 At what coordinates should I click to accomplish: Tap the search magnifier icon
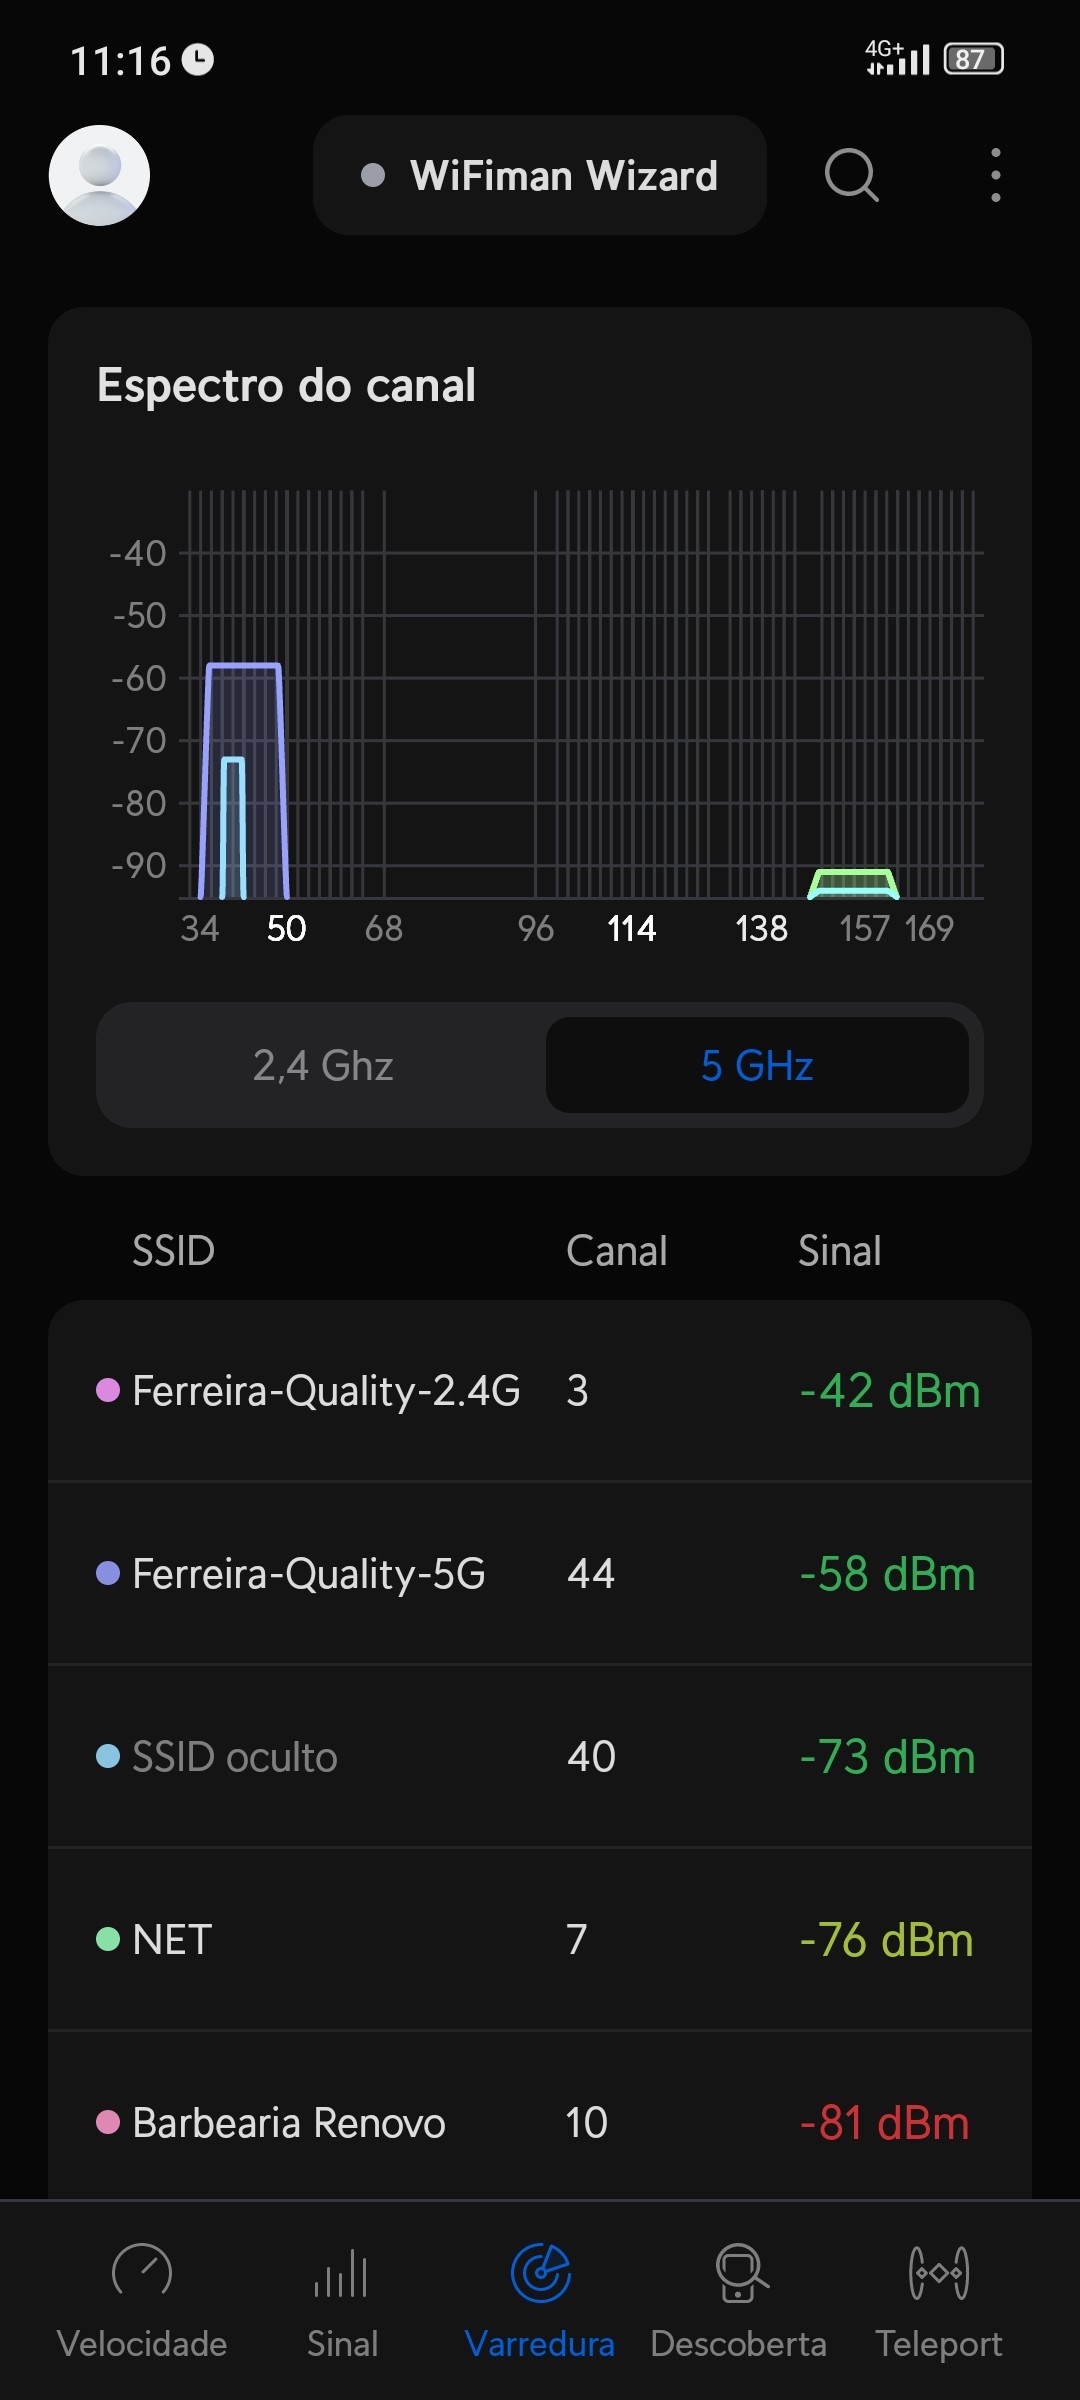point(851,175)
